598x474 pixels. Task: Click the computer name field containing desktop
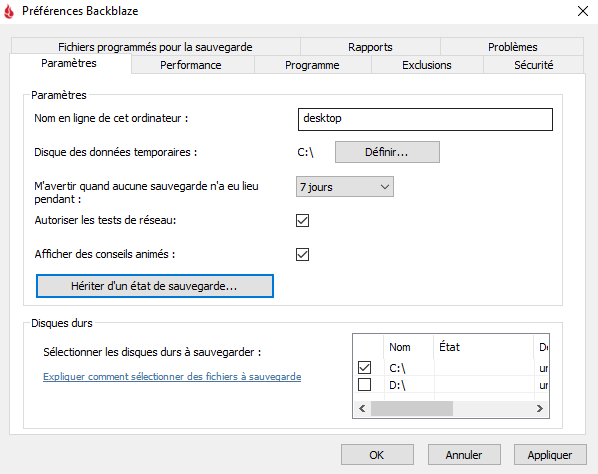point(425,119)
